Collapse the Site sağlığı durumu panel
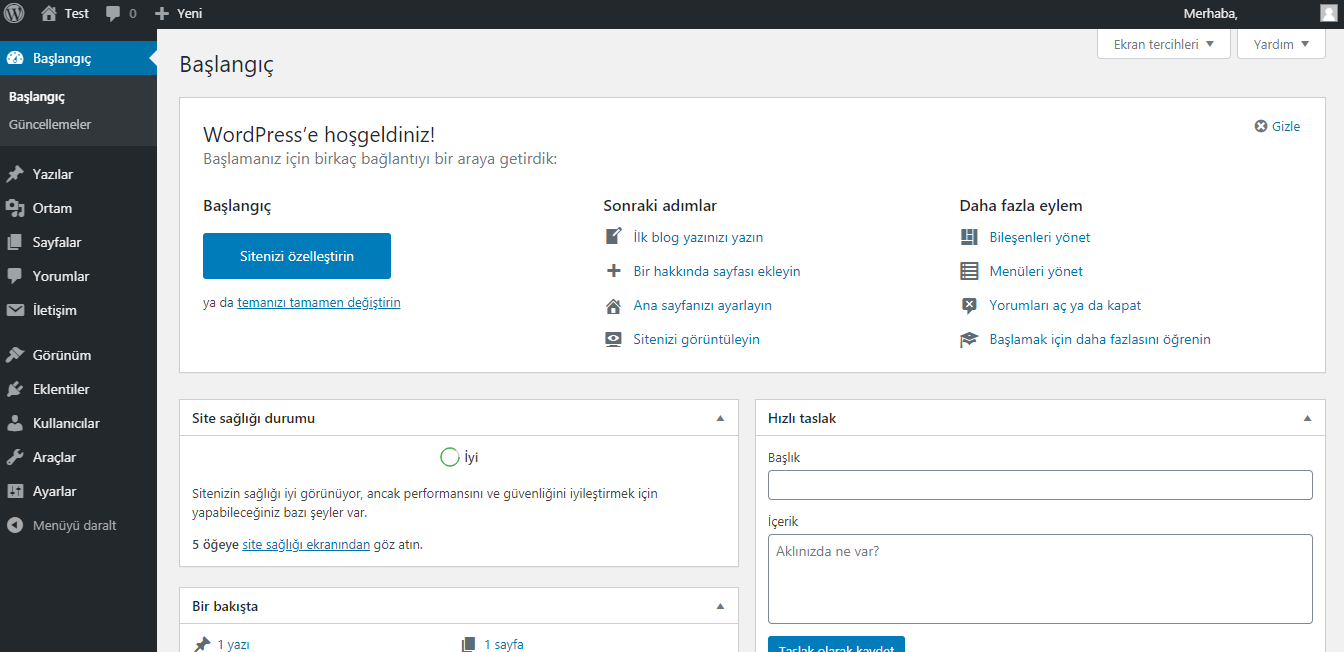 pyautogui.click(x=720, y=418)
